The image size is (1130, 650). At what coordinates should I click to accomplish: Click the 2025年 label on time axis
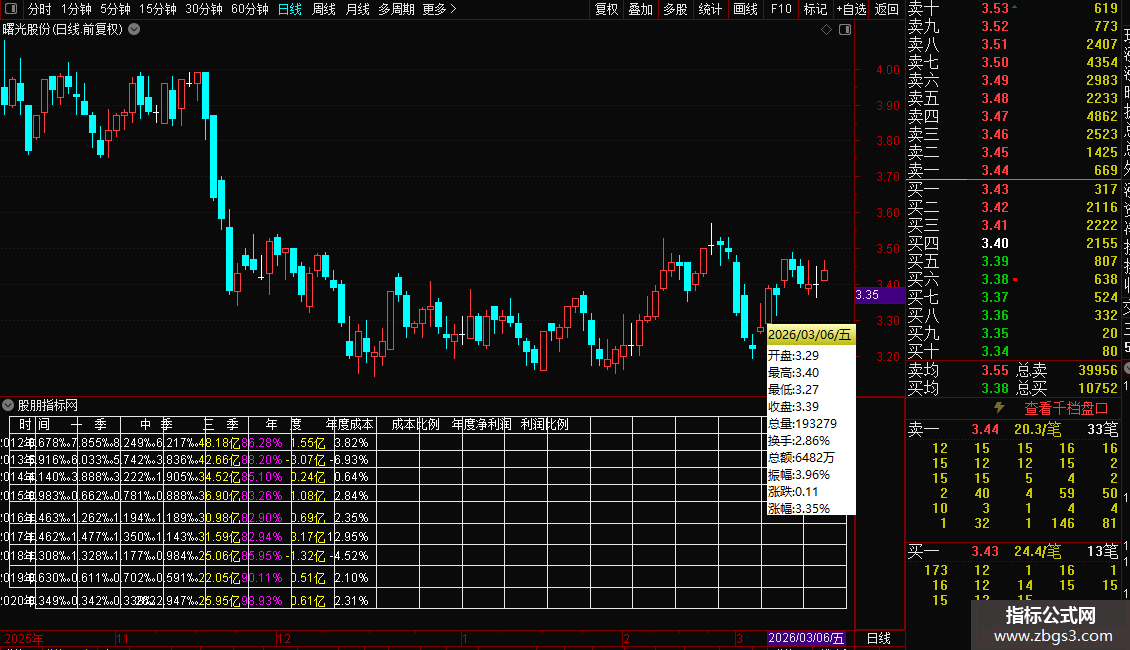coord(24,638)
